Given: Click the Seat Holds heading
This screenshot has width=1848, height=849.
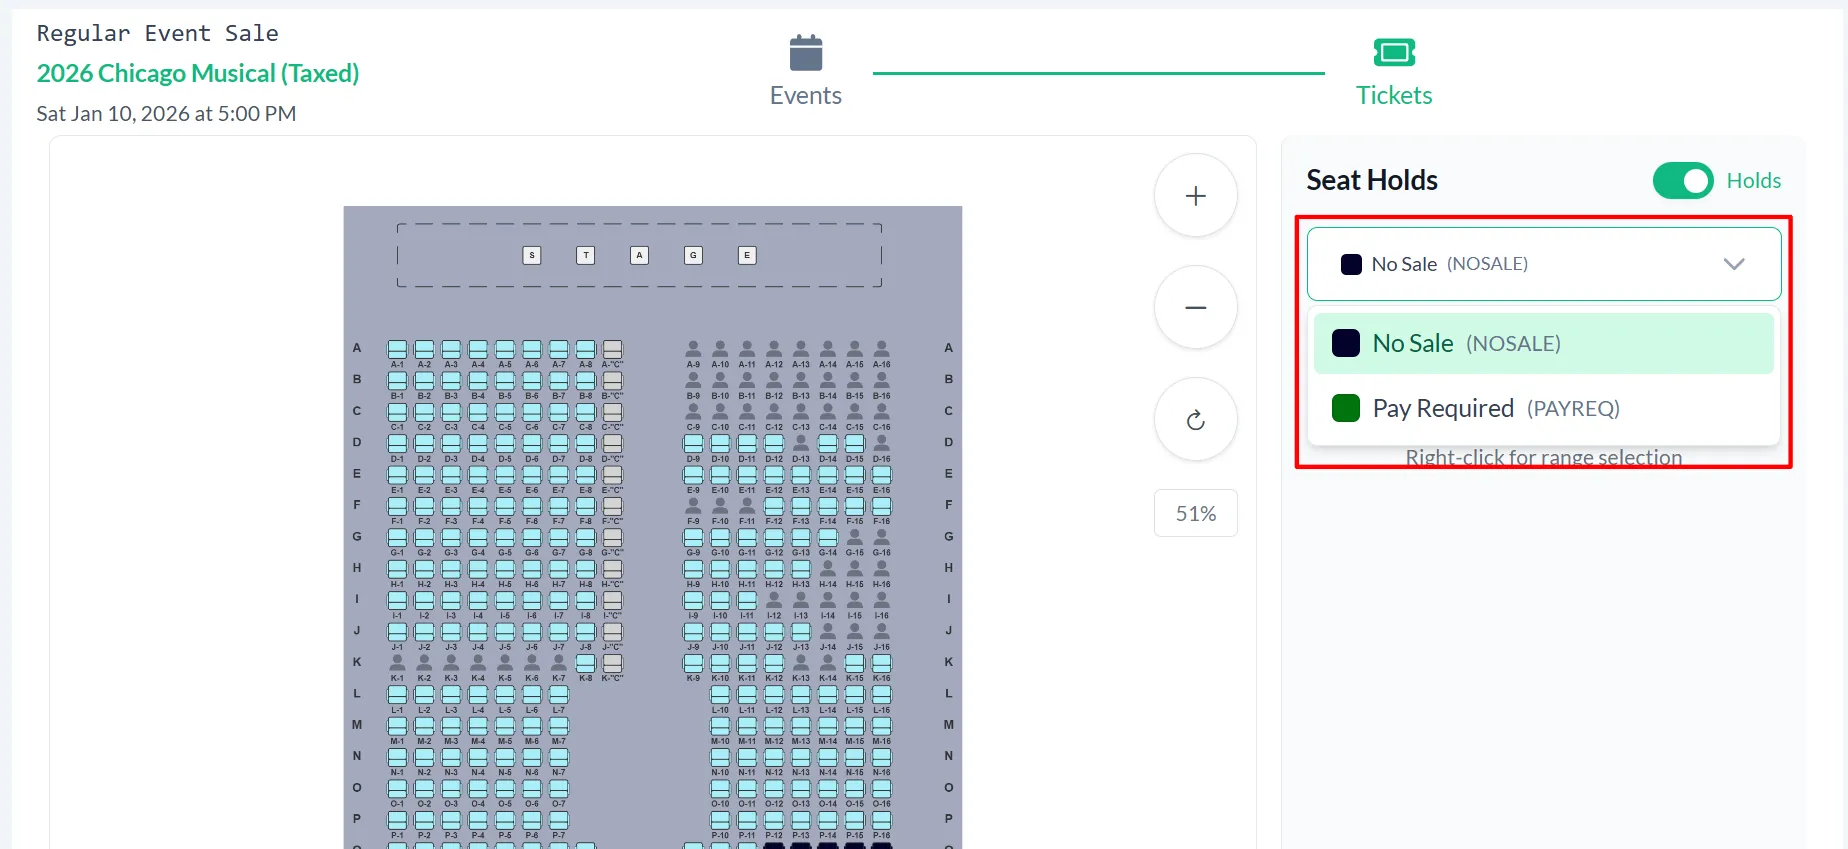Looking at the screenshot, I should [x=1372, y=180].
